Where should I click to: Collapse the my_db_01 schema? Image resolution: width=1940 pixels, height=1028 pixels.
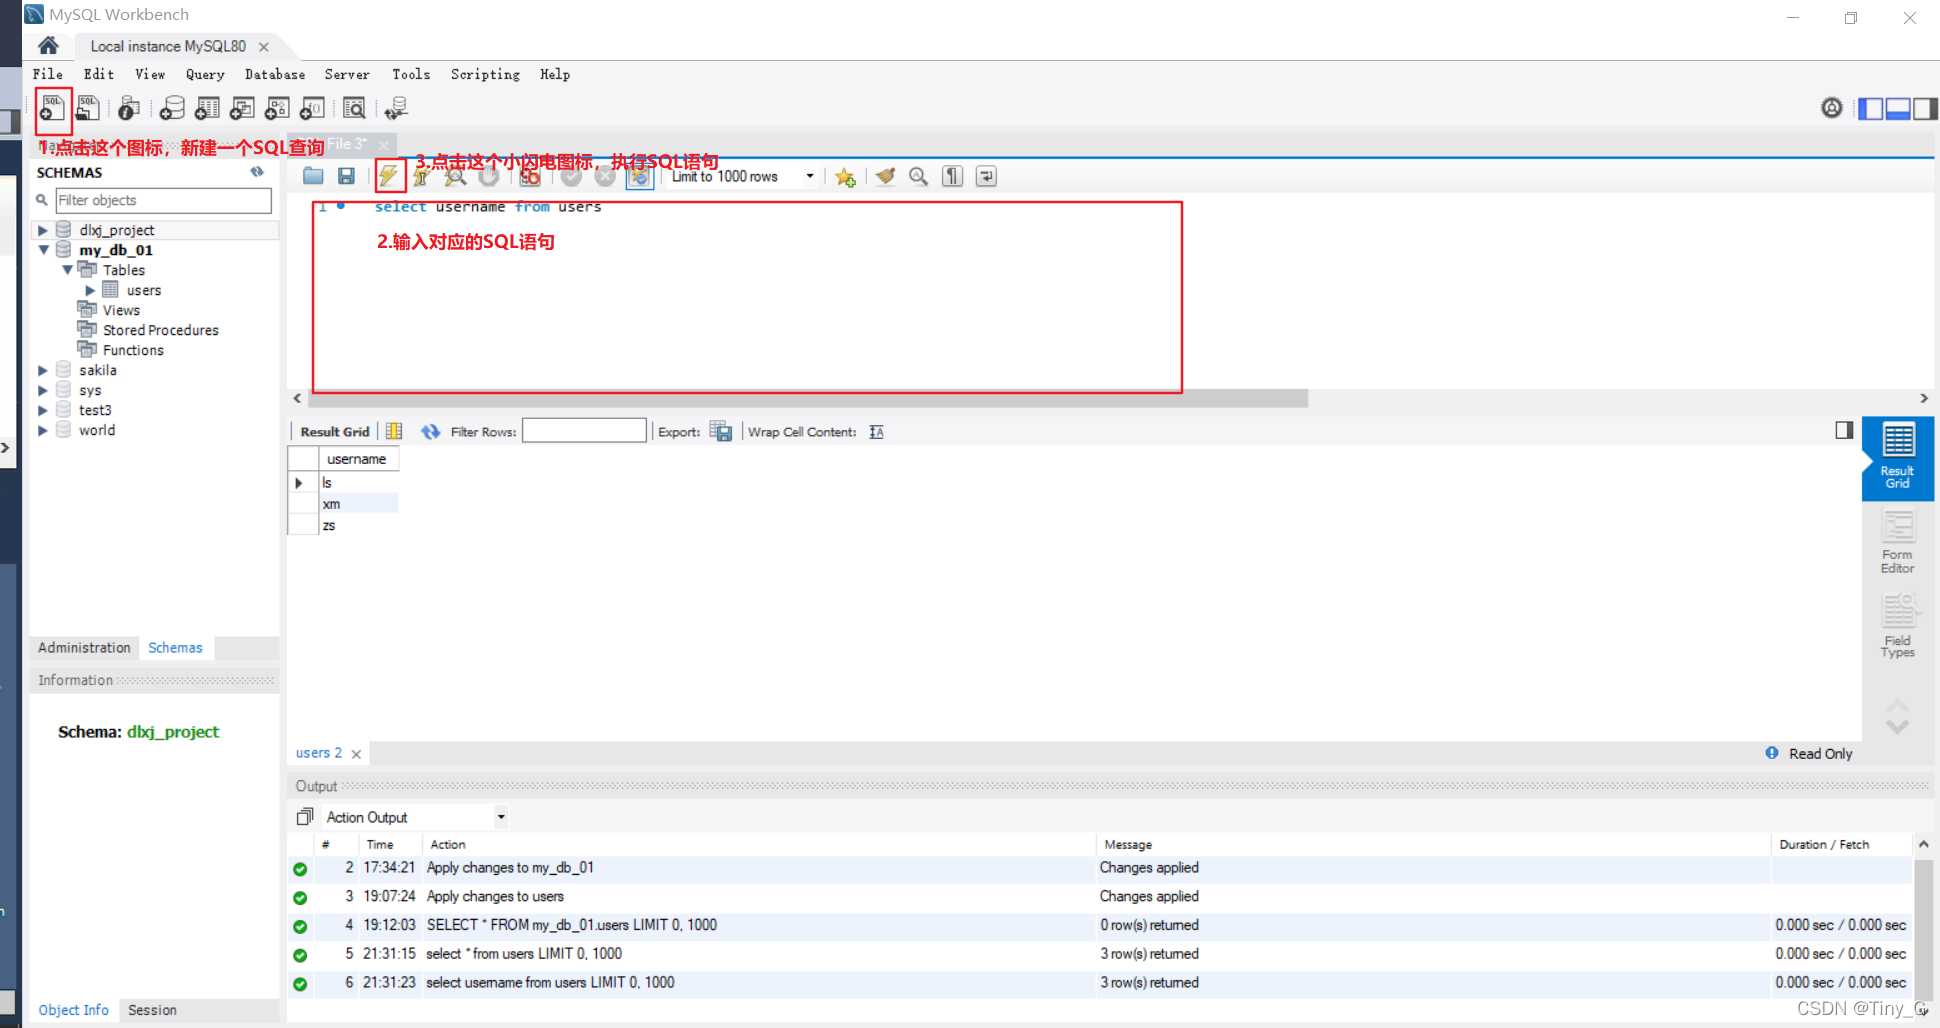43,250
